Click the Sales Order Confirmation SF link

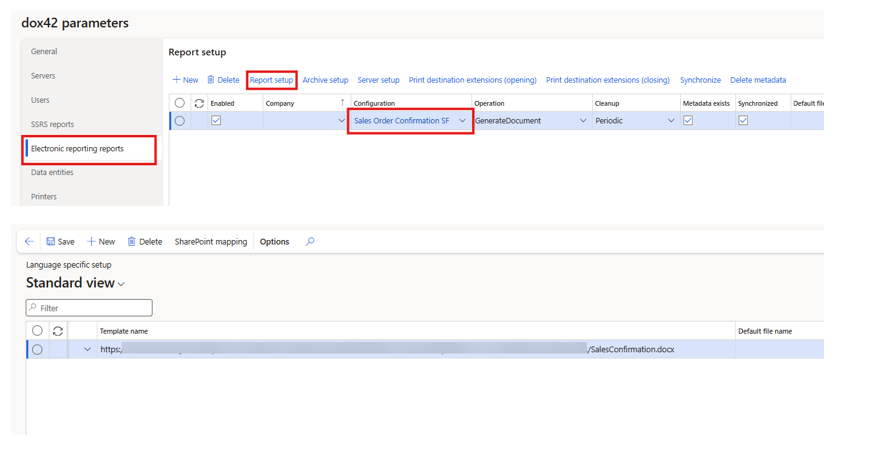(402, 121)
